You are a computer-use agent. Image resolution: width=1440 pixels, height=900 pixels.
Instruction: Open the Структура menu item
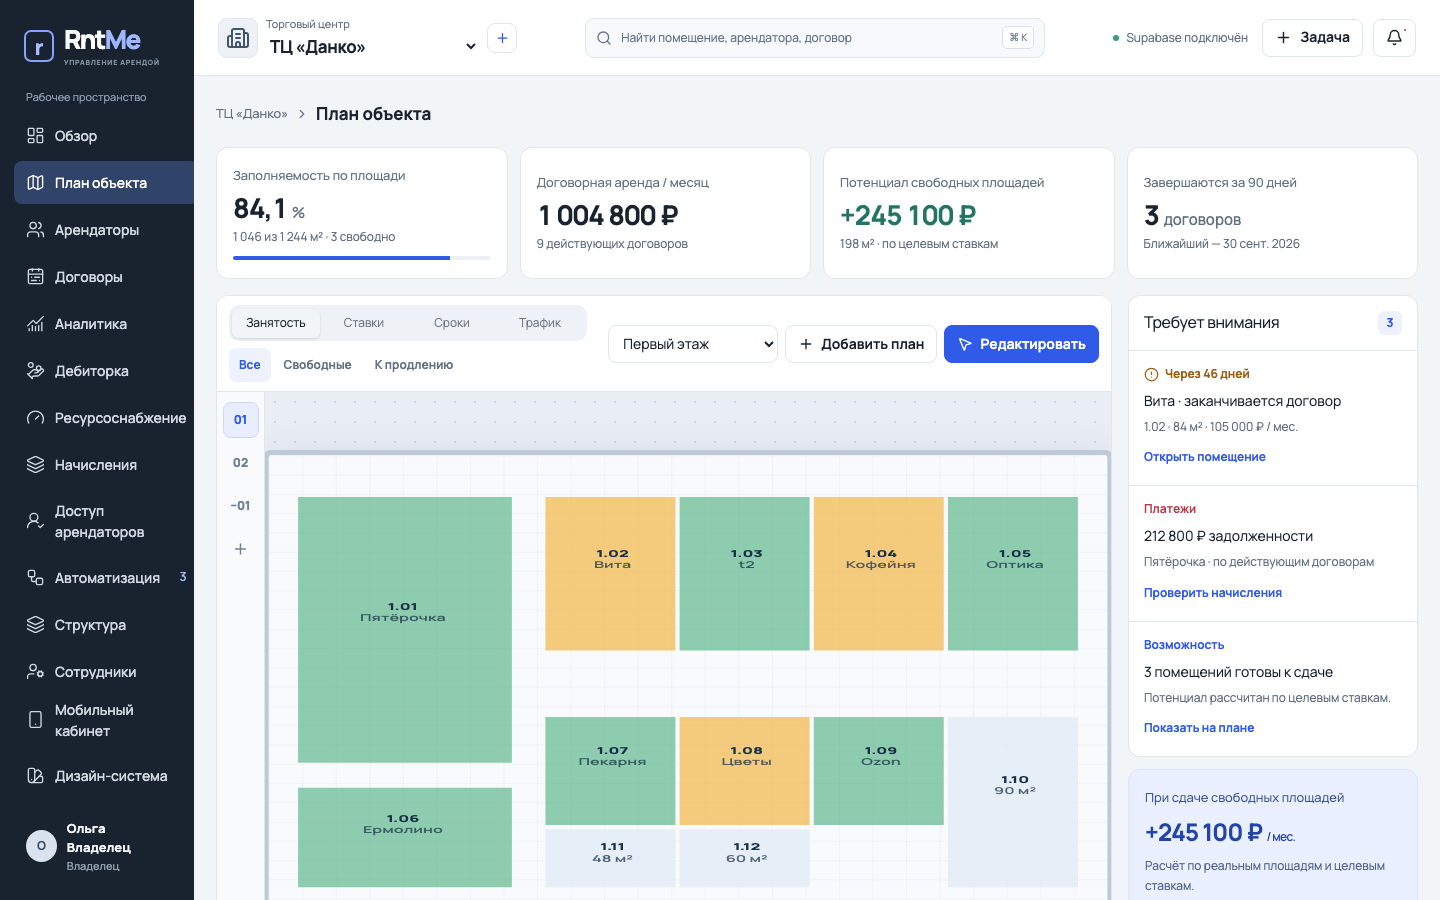(x=104, y=625)
